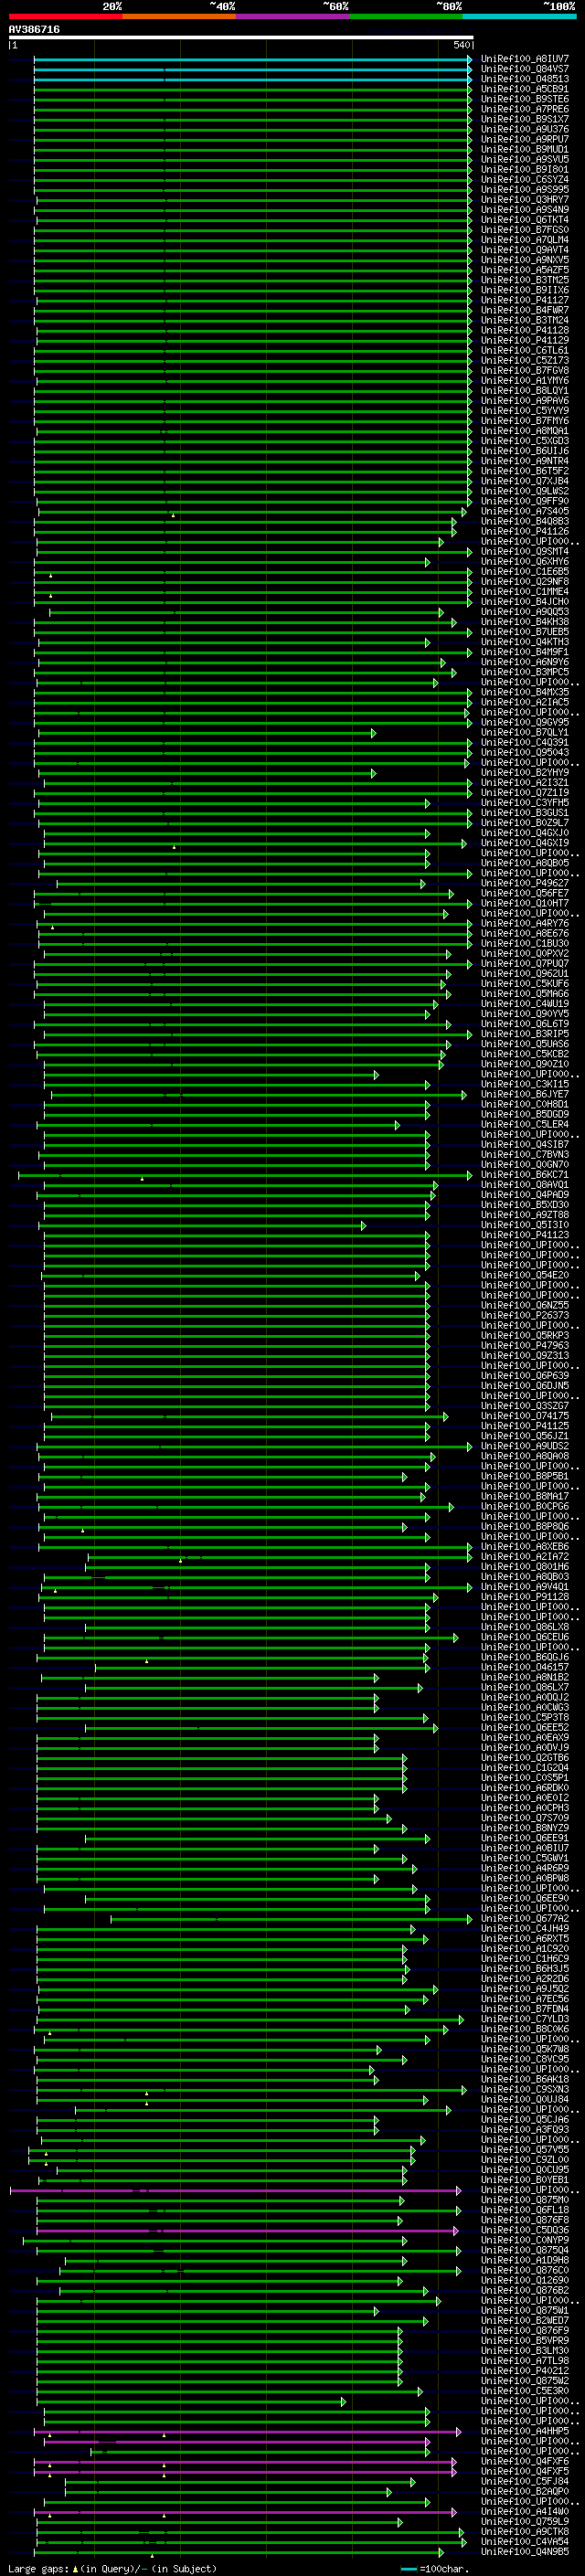Click the cyan 100char scale bar
585x2576 pixels.
point(408,2569)
